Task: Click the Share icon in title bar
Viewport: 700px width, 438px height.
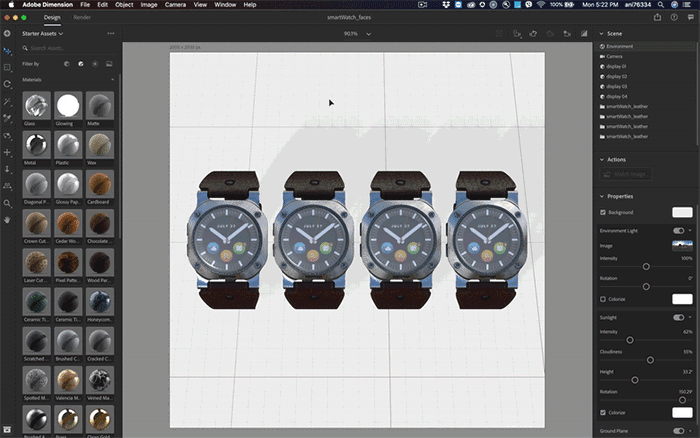Action: (x=657, y=17)
